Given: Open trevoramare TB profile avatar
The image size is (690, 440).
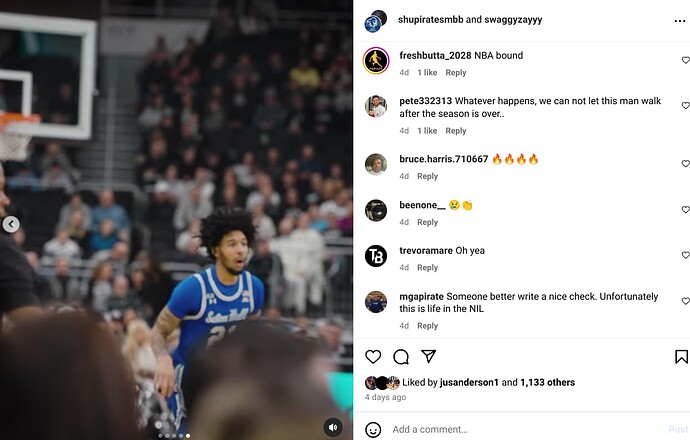Looking at the screenshot, I should click(x=376, y=256).
